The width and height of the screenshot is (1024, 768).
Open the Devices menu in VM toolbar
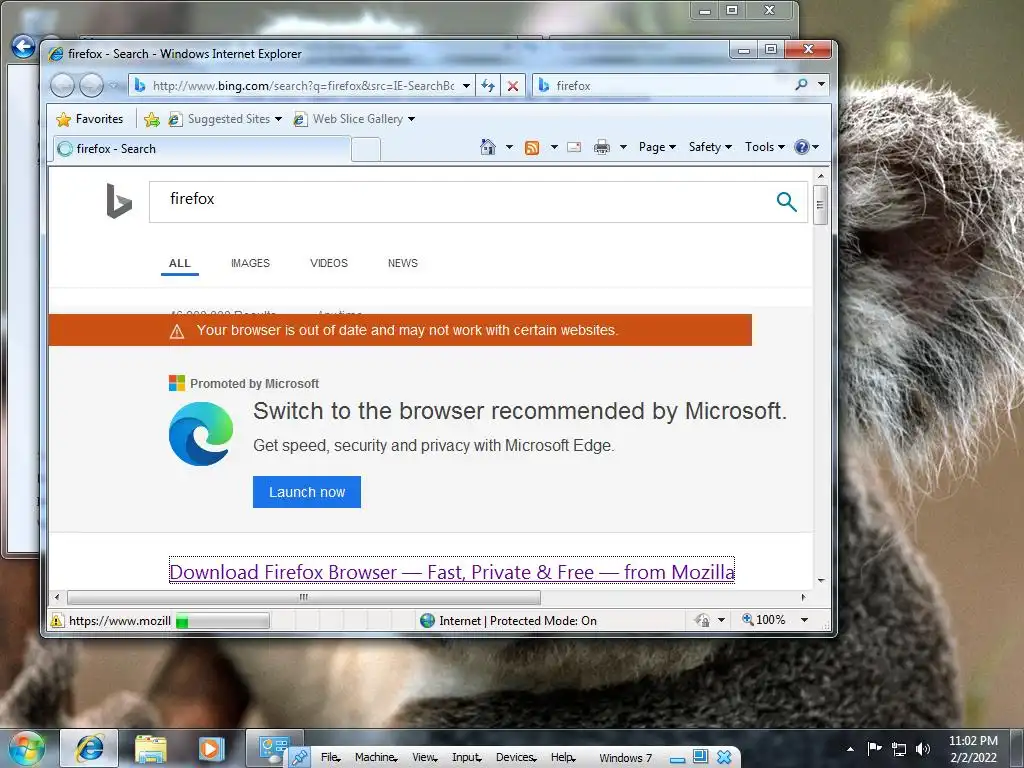516,757
